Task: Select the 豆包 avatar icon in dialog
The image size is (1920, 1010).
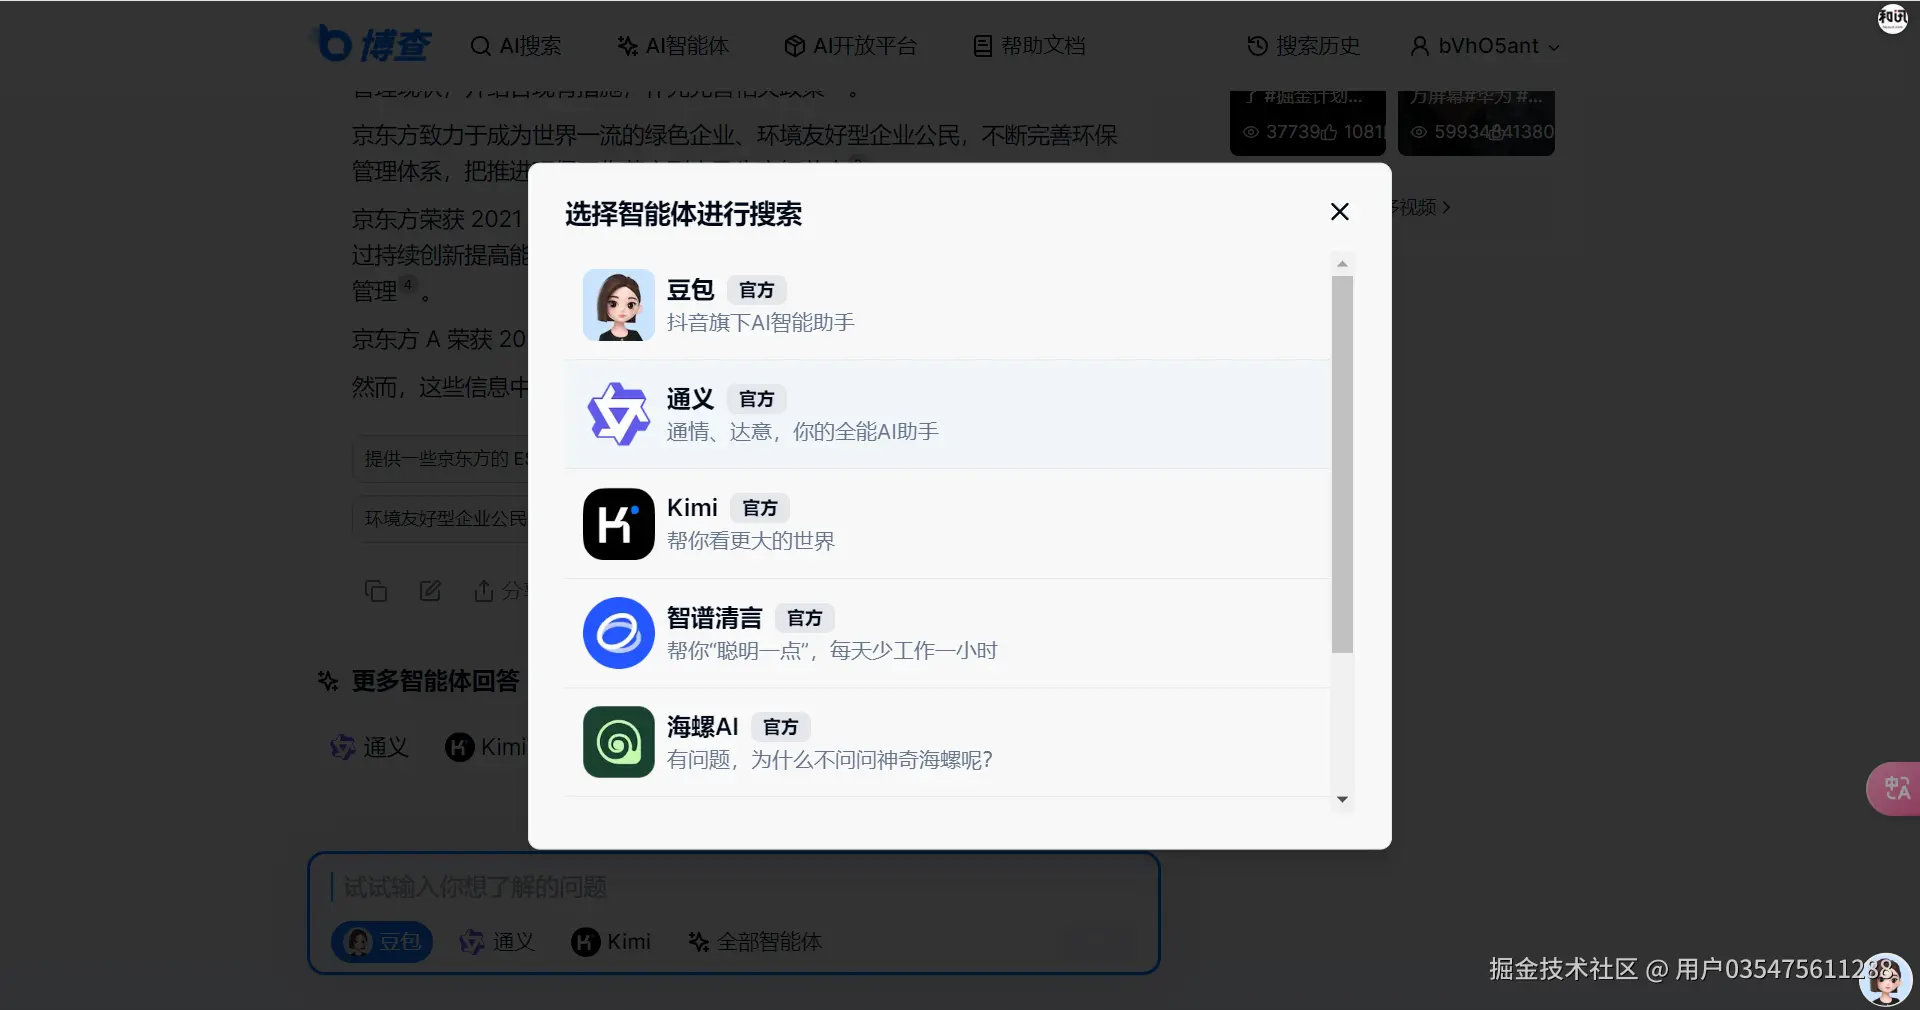Action: [x=619, y=305]
